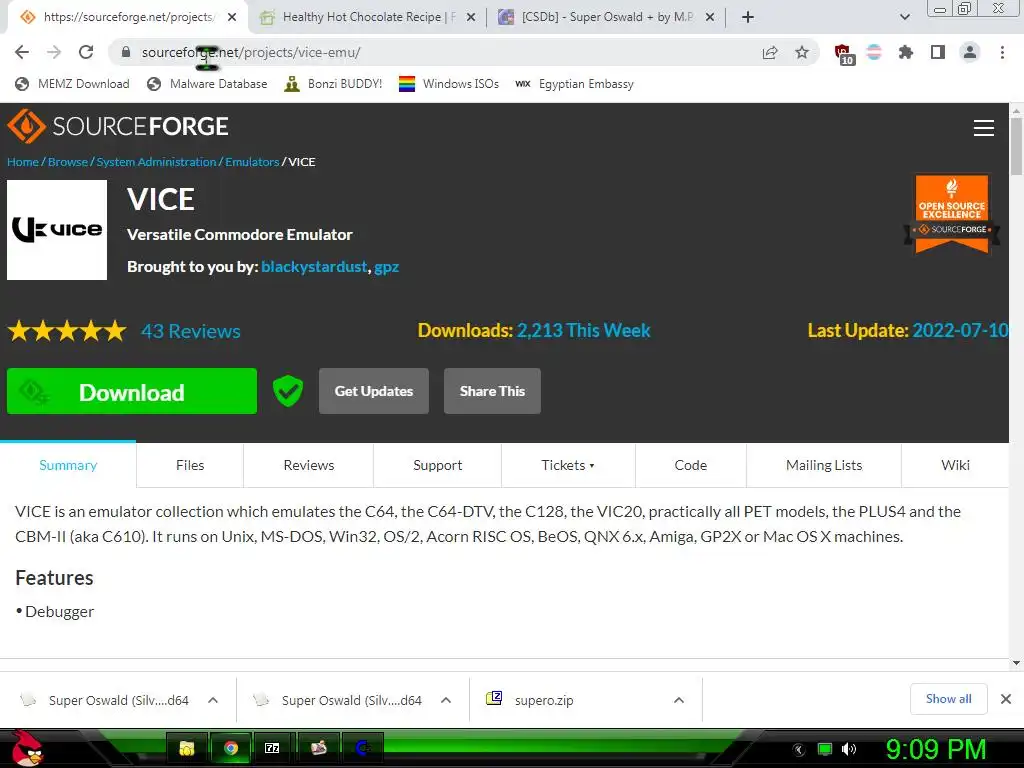Viewport: 1024px width, 768px height.
Task: Select the Wiki tab
Action: coord(955,465)
